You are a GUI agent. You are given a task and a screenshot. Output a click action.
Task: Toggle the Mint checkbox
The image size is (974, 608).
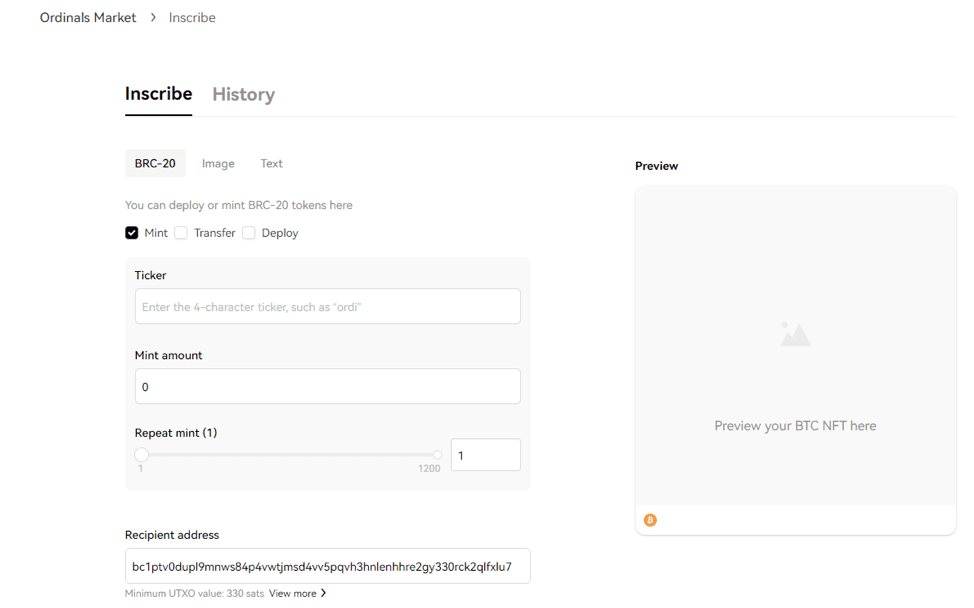click(132, 233)
